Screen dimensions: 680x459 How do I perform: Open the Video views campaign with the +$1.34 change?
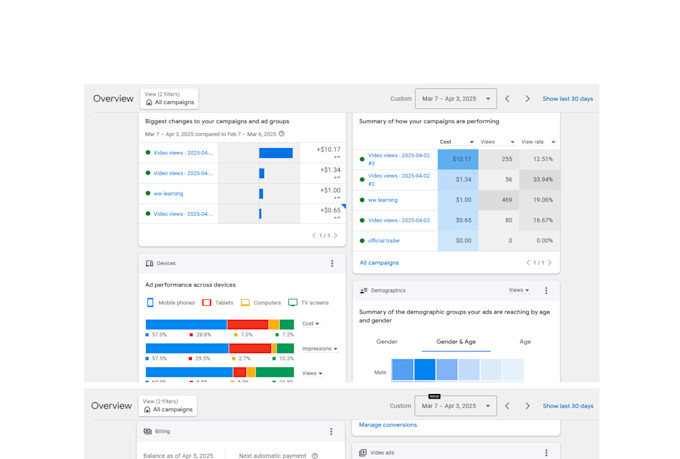pos(183,173)
